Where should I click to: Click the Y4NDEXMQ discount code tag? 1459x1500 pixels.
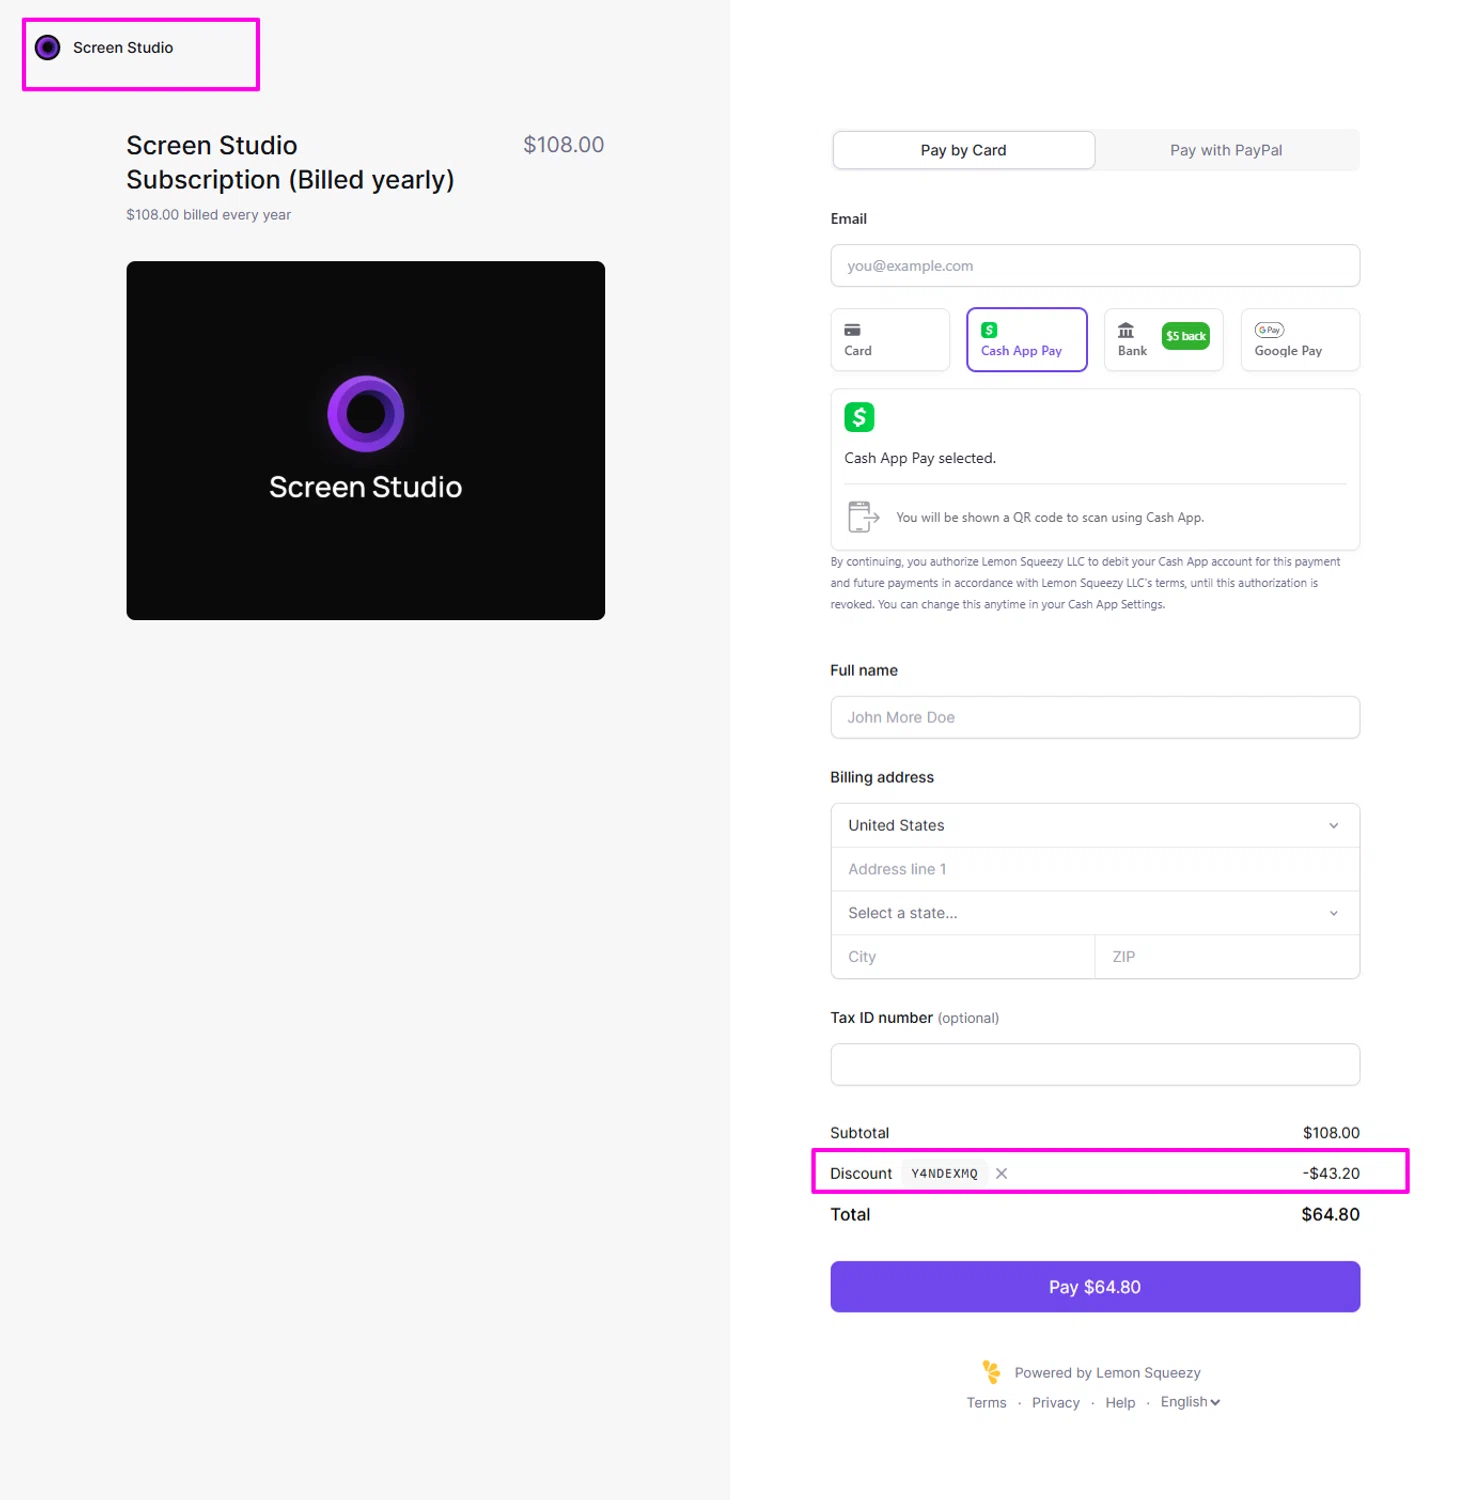[x=944, y=1173]
